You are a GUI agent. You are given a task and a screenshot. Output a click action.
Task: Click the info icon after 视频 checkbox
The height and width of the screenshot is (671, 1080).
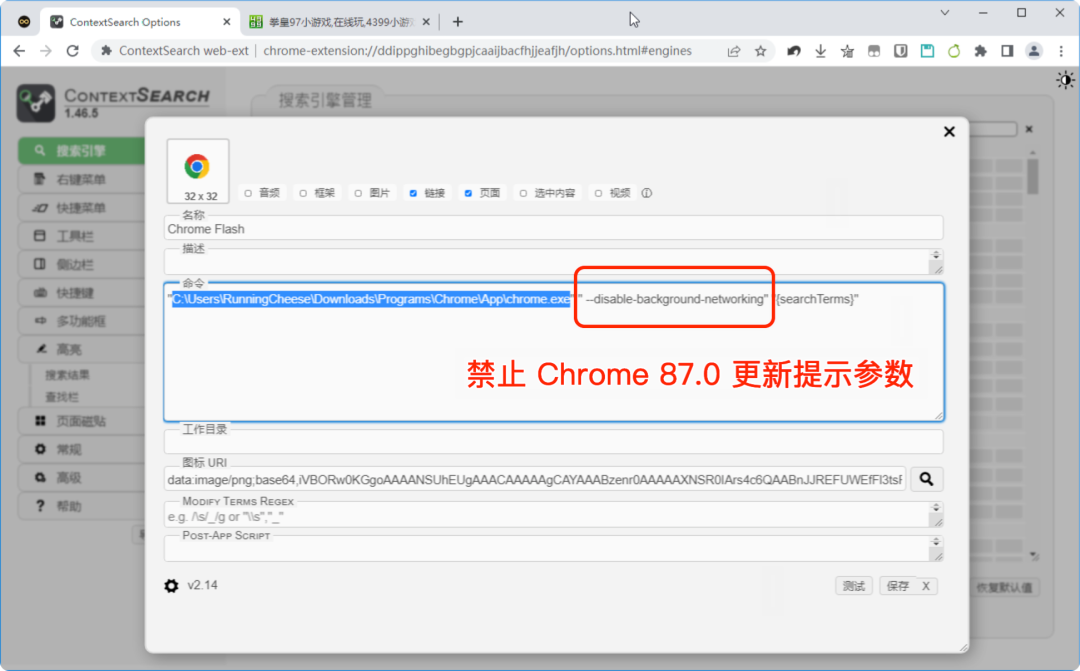coord(647,193)
